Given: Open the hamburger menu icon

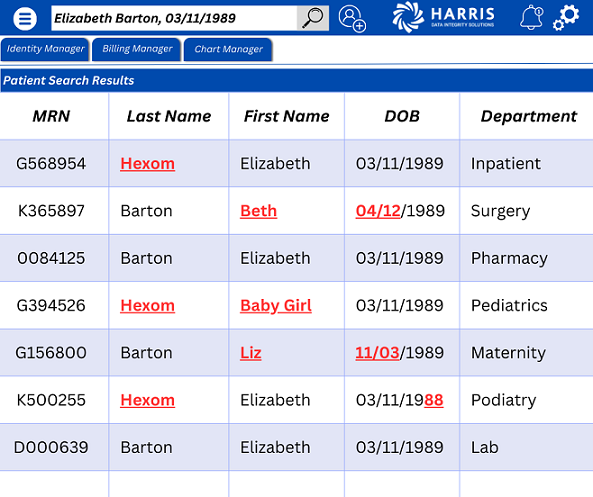Looking at the screenshot, I should [x=25, y=18].
